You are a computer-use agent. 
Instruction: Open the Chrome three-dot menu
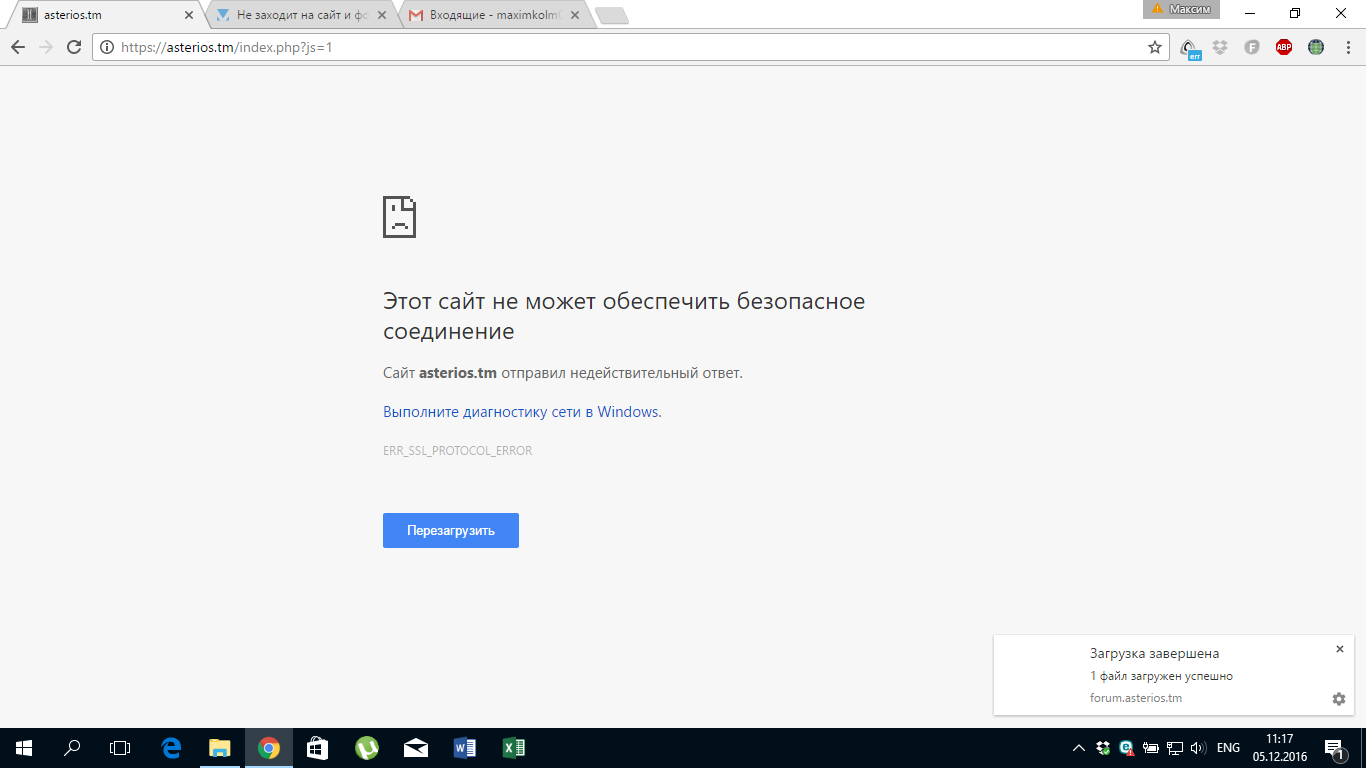1347,47
